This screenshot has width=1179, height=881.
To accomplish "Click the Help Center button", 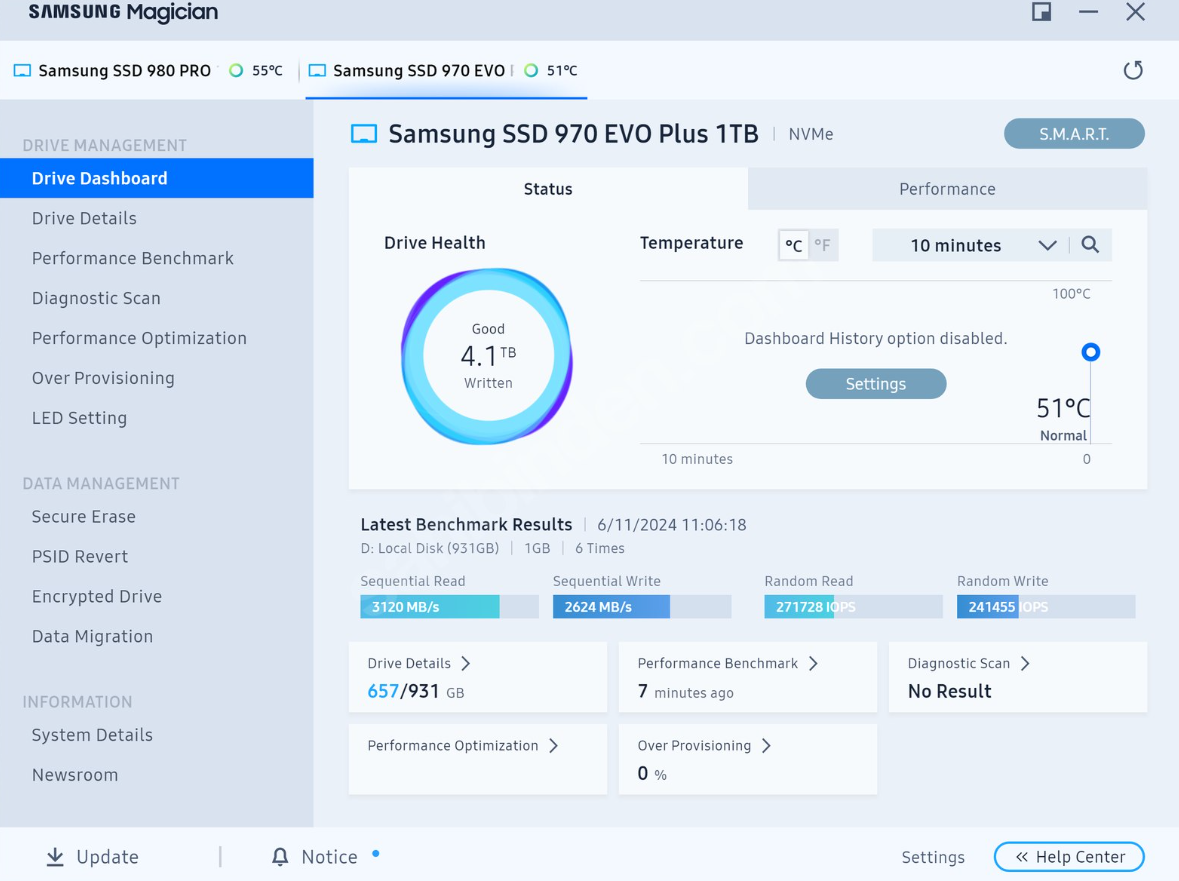I will (x=1069, y=857).
